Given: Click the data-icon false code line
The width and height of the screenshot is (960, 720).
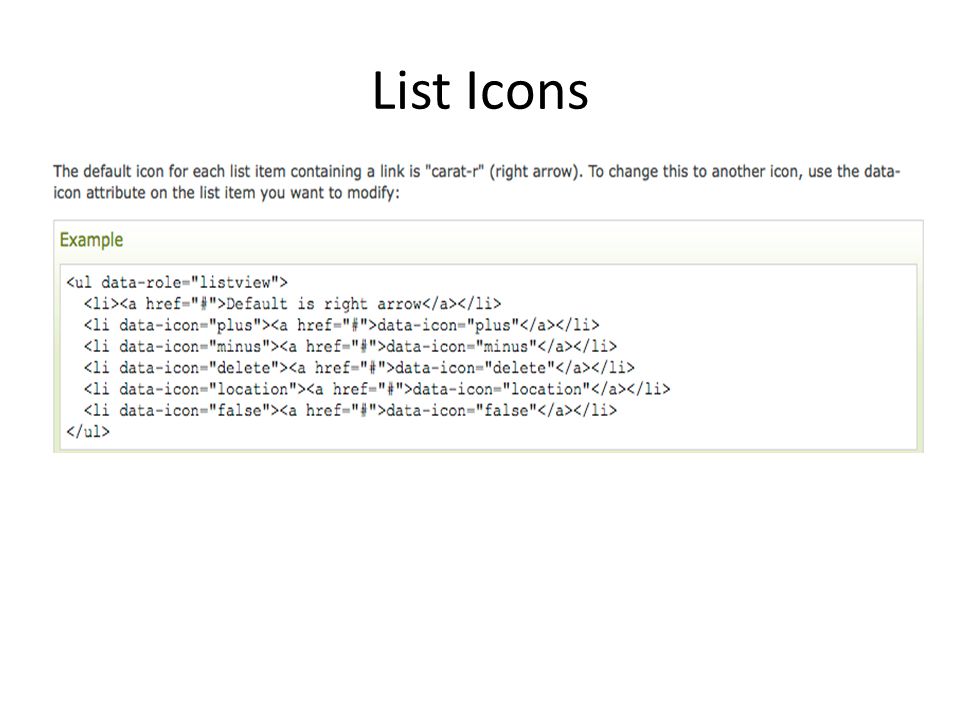Looking at the screenshot, I should (x=350, y=410).
